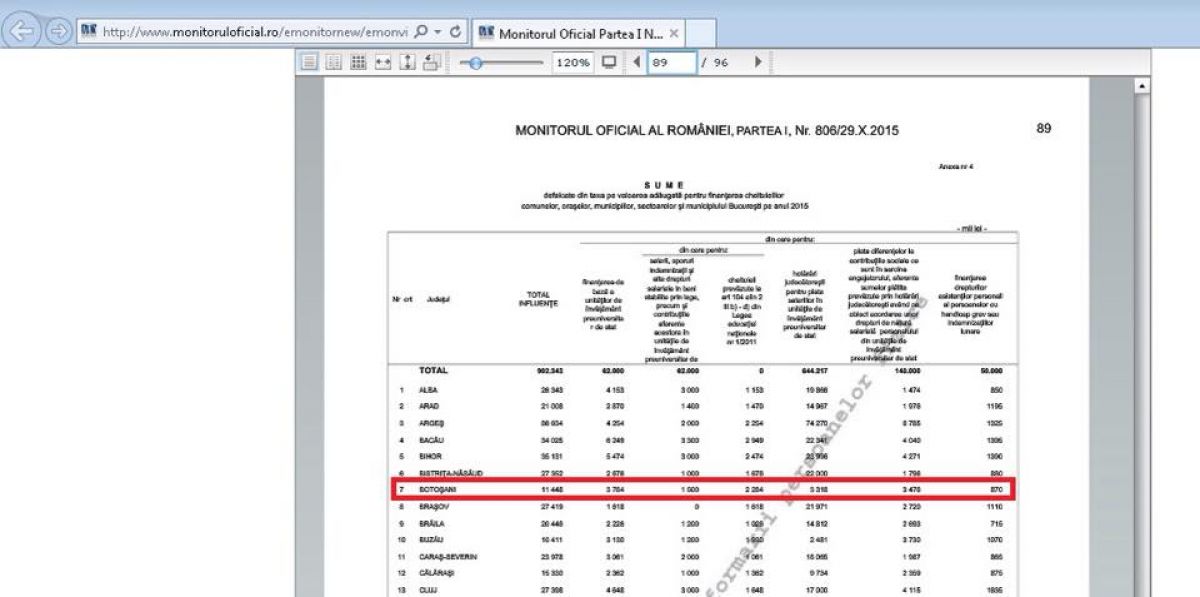Go to the previous document page
Screen dimensions: 1200x597
(x=637, y=62)
